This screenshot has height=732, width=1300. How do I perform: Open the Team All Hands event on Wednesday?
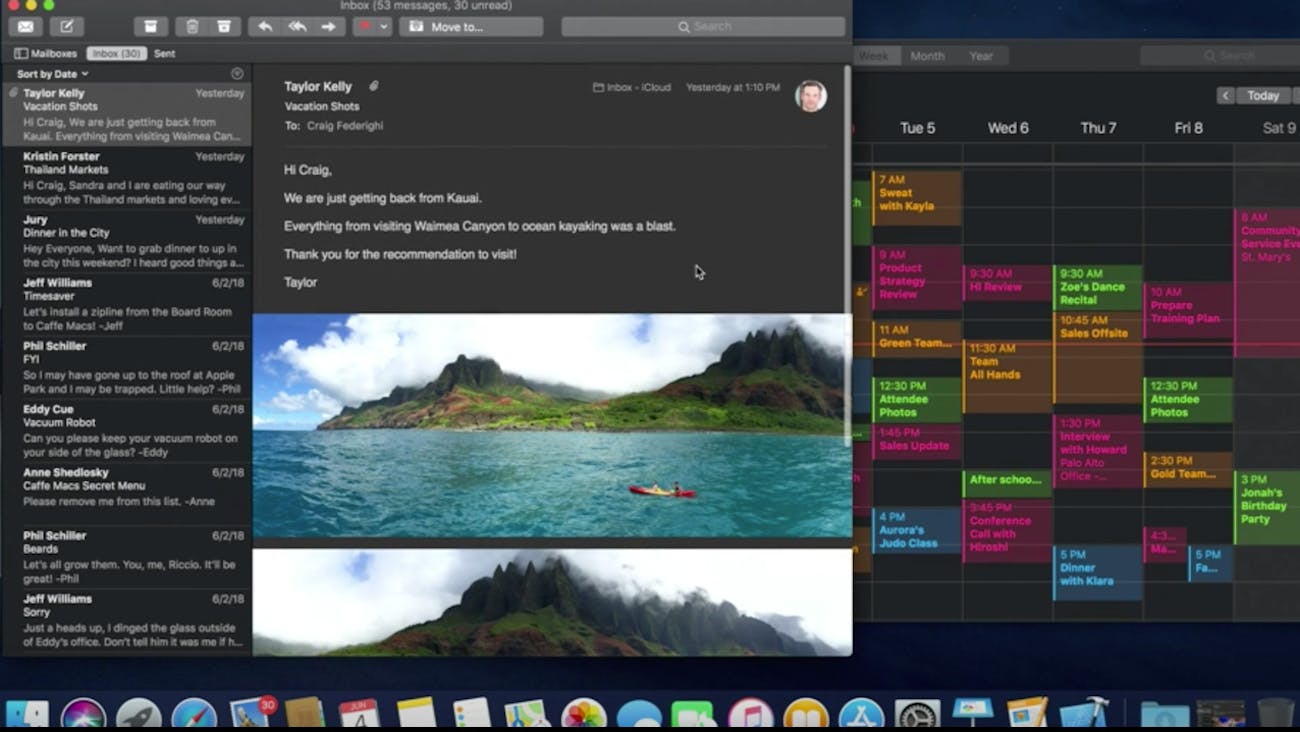coord(1007,377)
